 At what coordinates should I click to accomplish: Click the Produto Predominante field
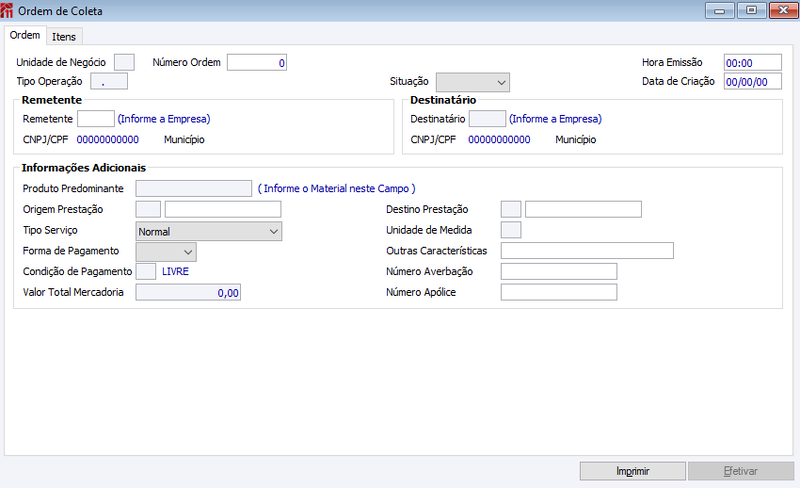click(x=193, y=188)
